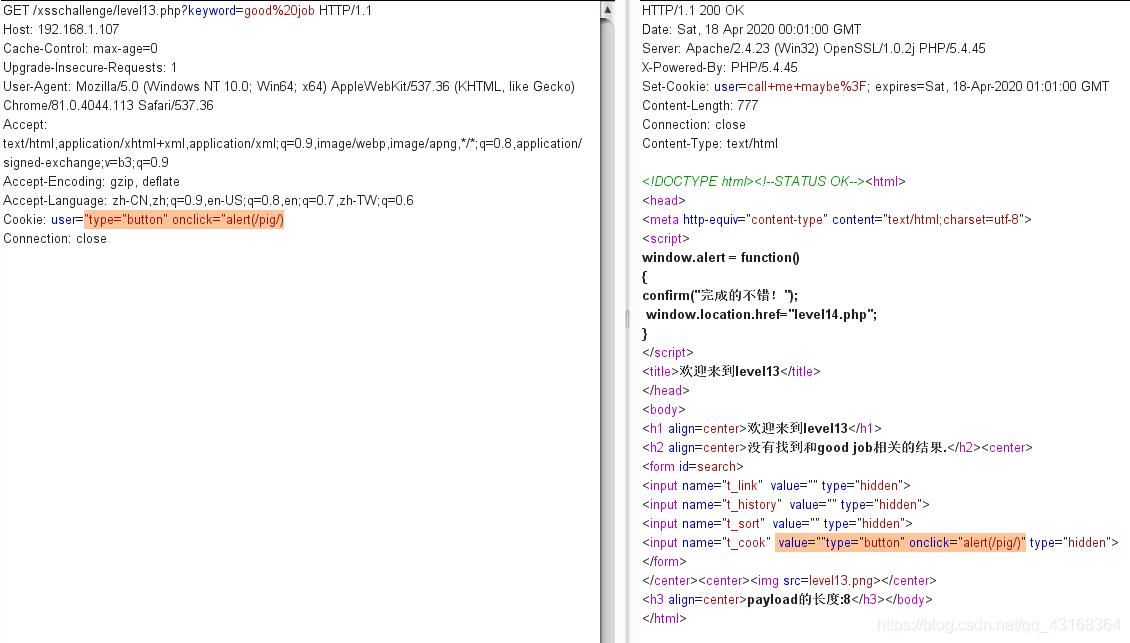Image resolution: width=1130 pixels, height=643 pixels.
Task: Click the GET /xsschallenge/level13.php request line
Action: (187, 11)
